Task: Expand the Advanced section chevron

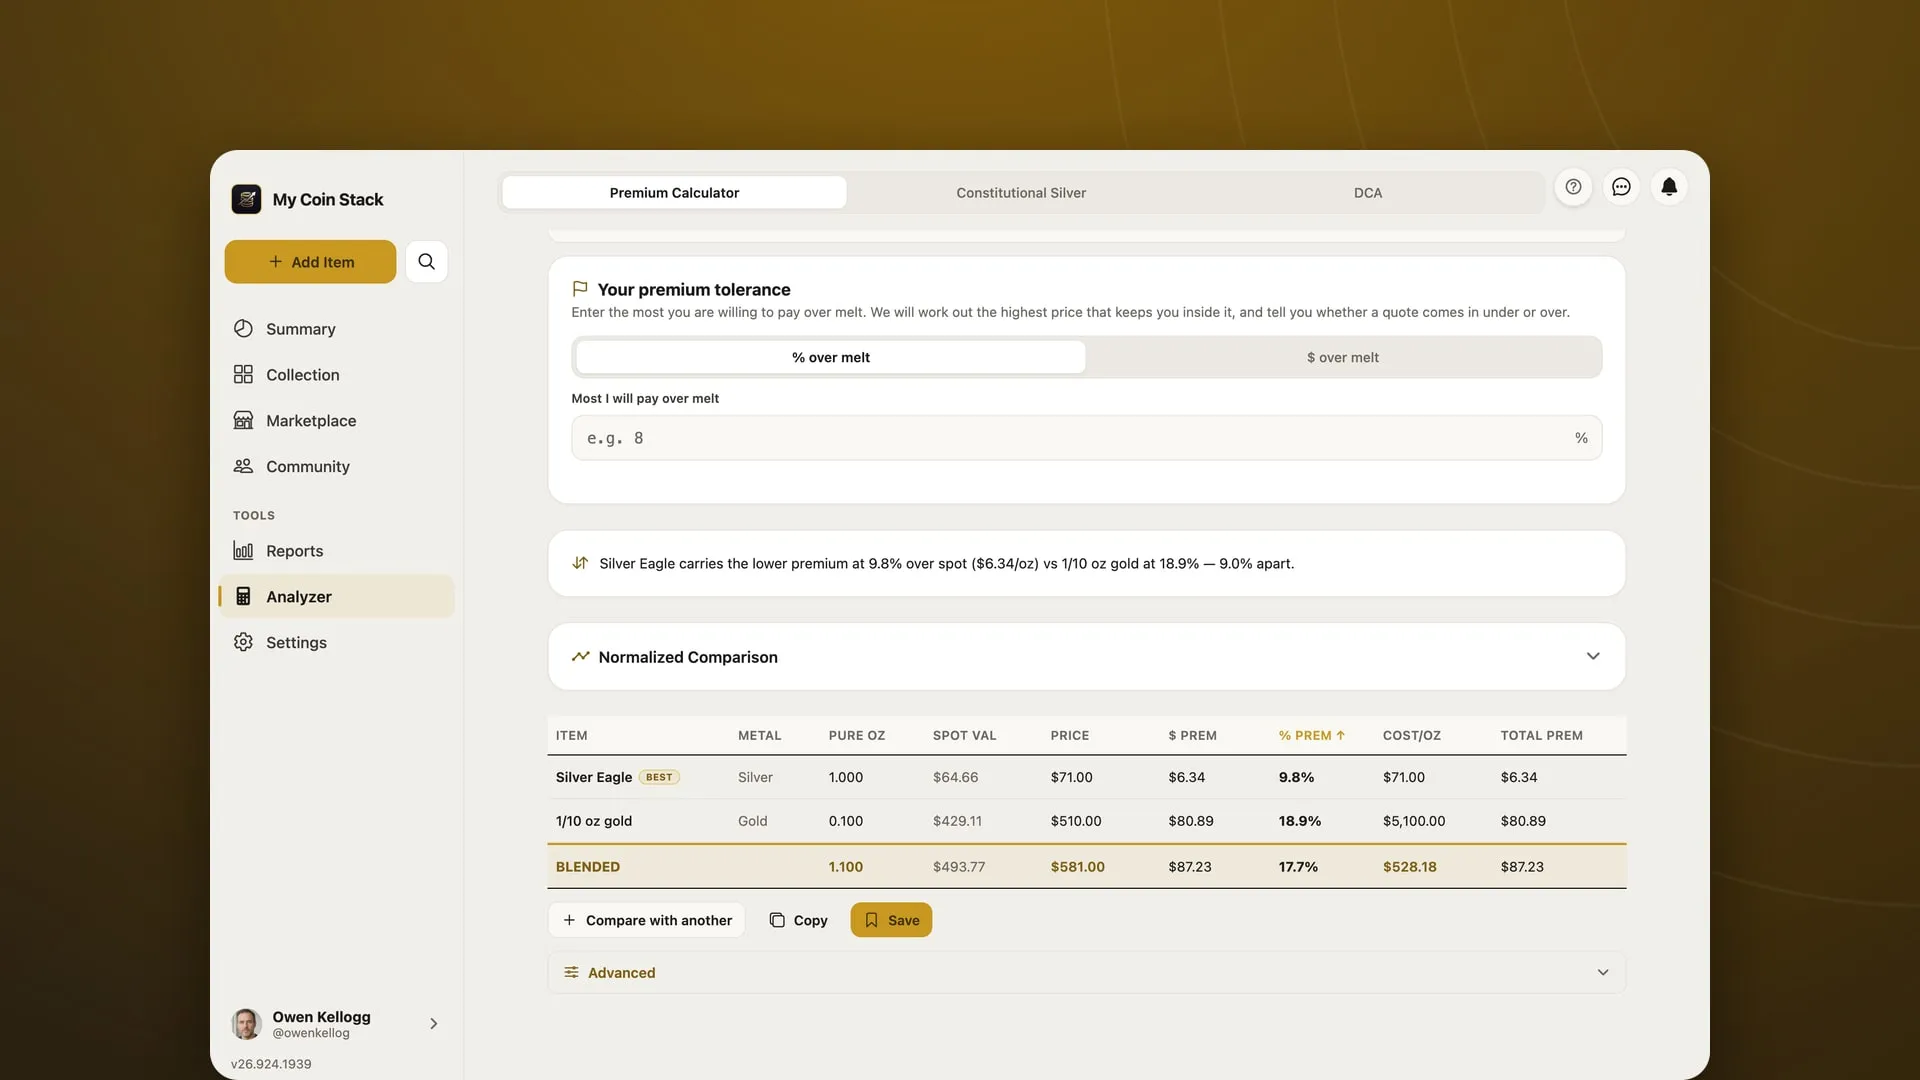Action: 1603,973
